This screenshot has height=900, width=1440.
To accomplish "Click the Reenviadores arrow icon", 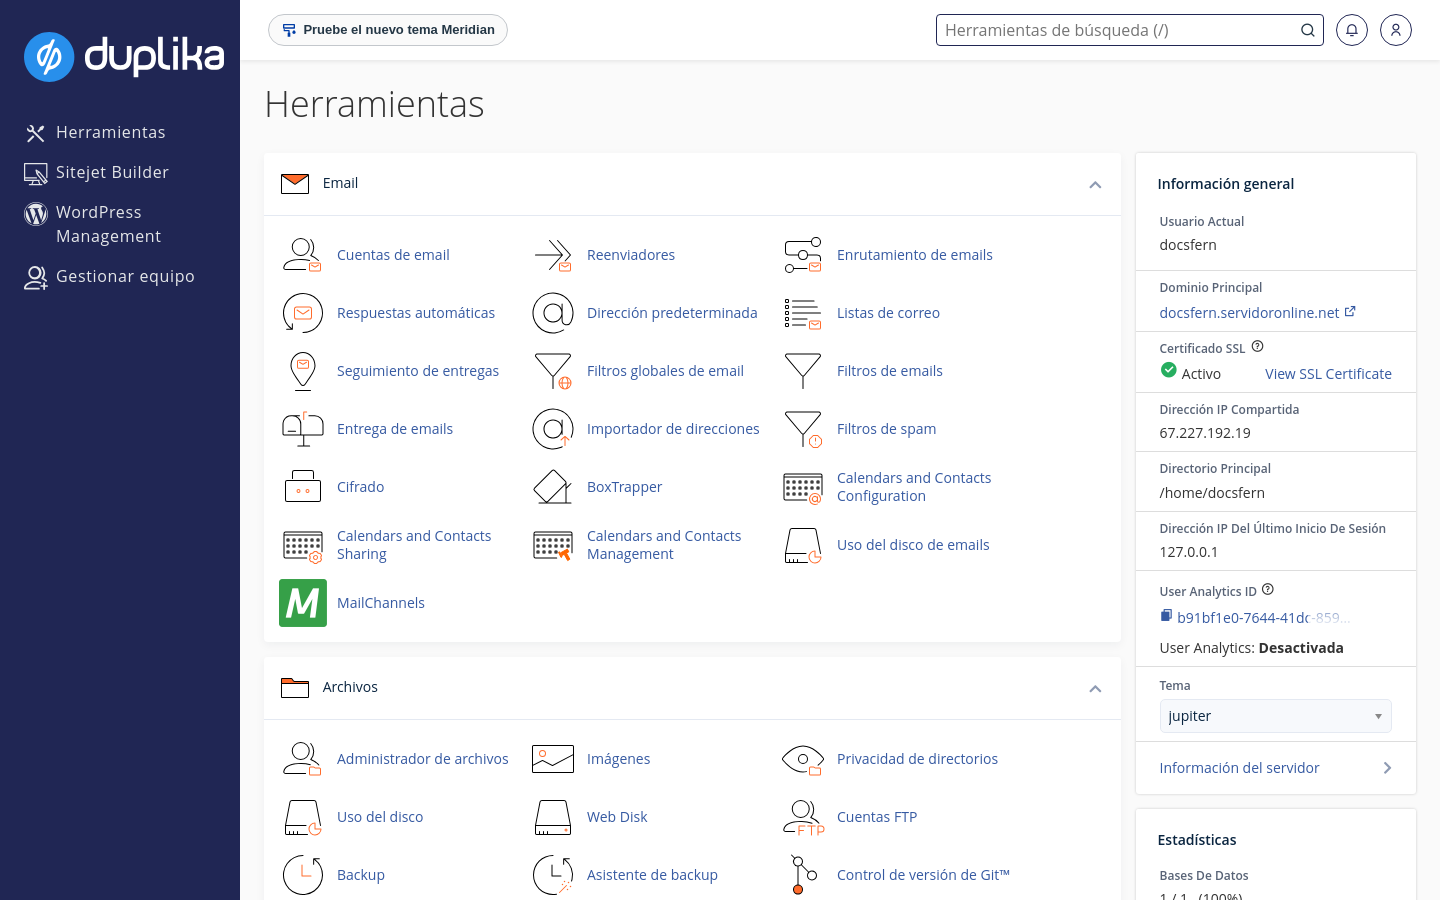I will (552, 255).
